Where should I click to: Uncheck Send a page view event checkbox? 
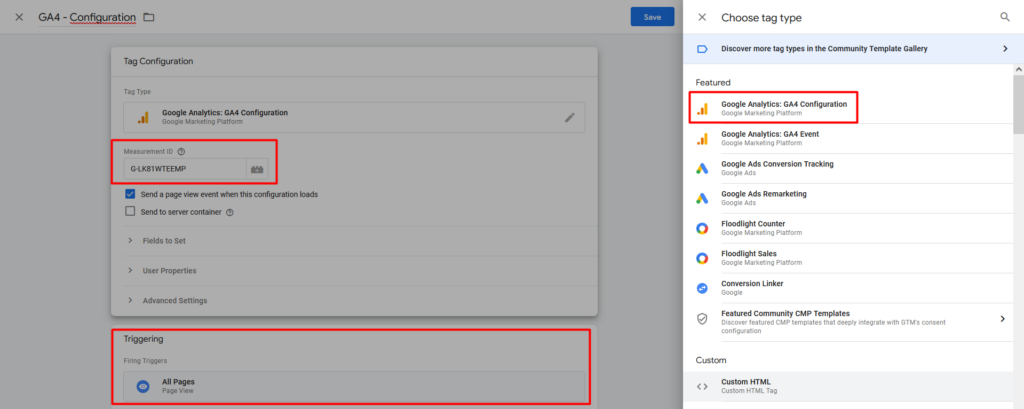click(x=130, y=194)
